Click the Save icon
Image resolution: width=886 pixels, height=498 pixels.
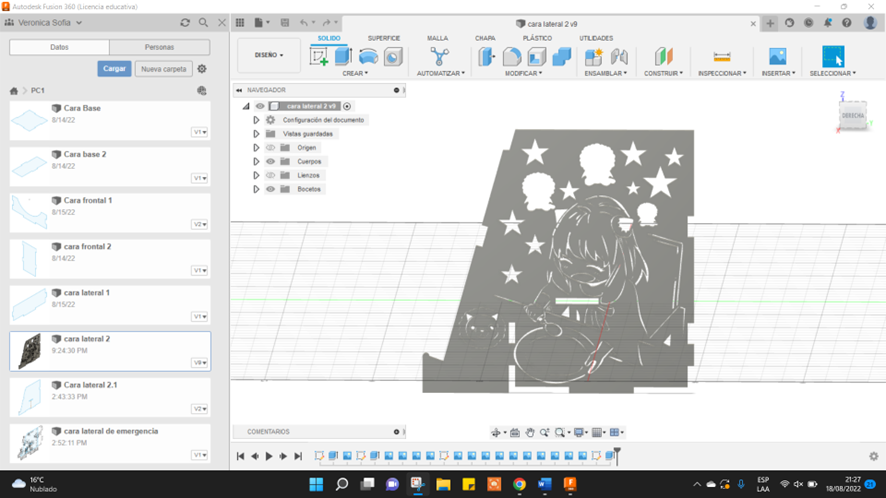(x=285, y=23)
